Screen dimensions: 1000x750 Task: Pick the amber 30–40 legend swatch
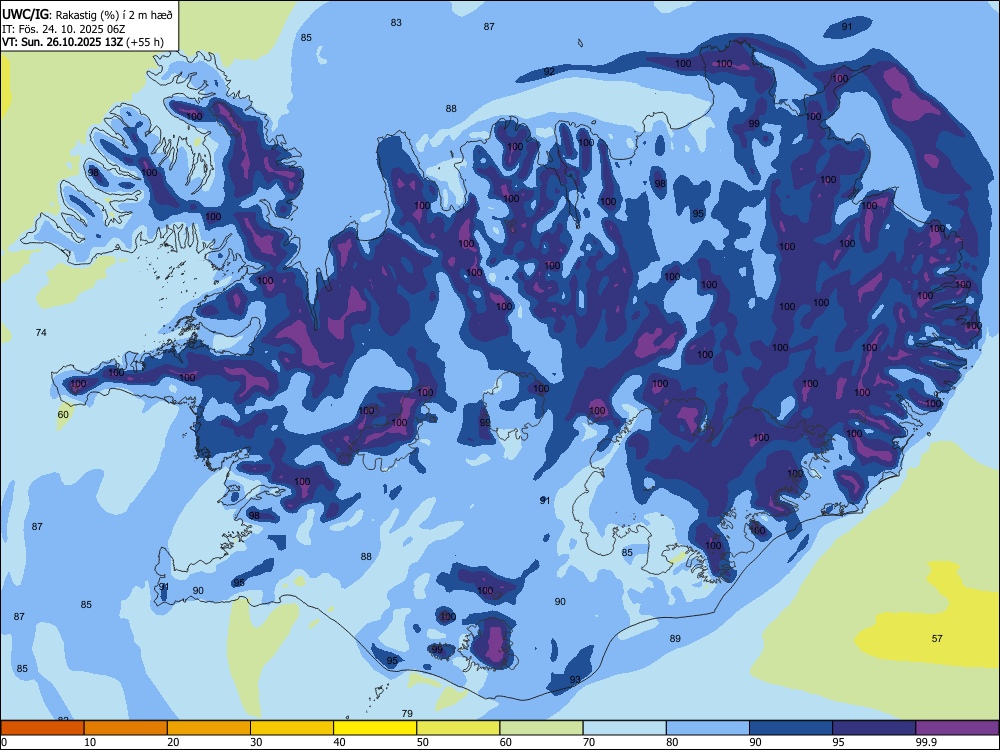coord(292,728)
